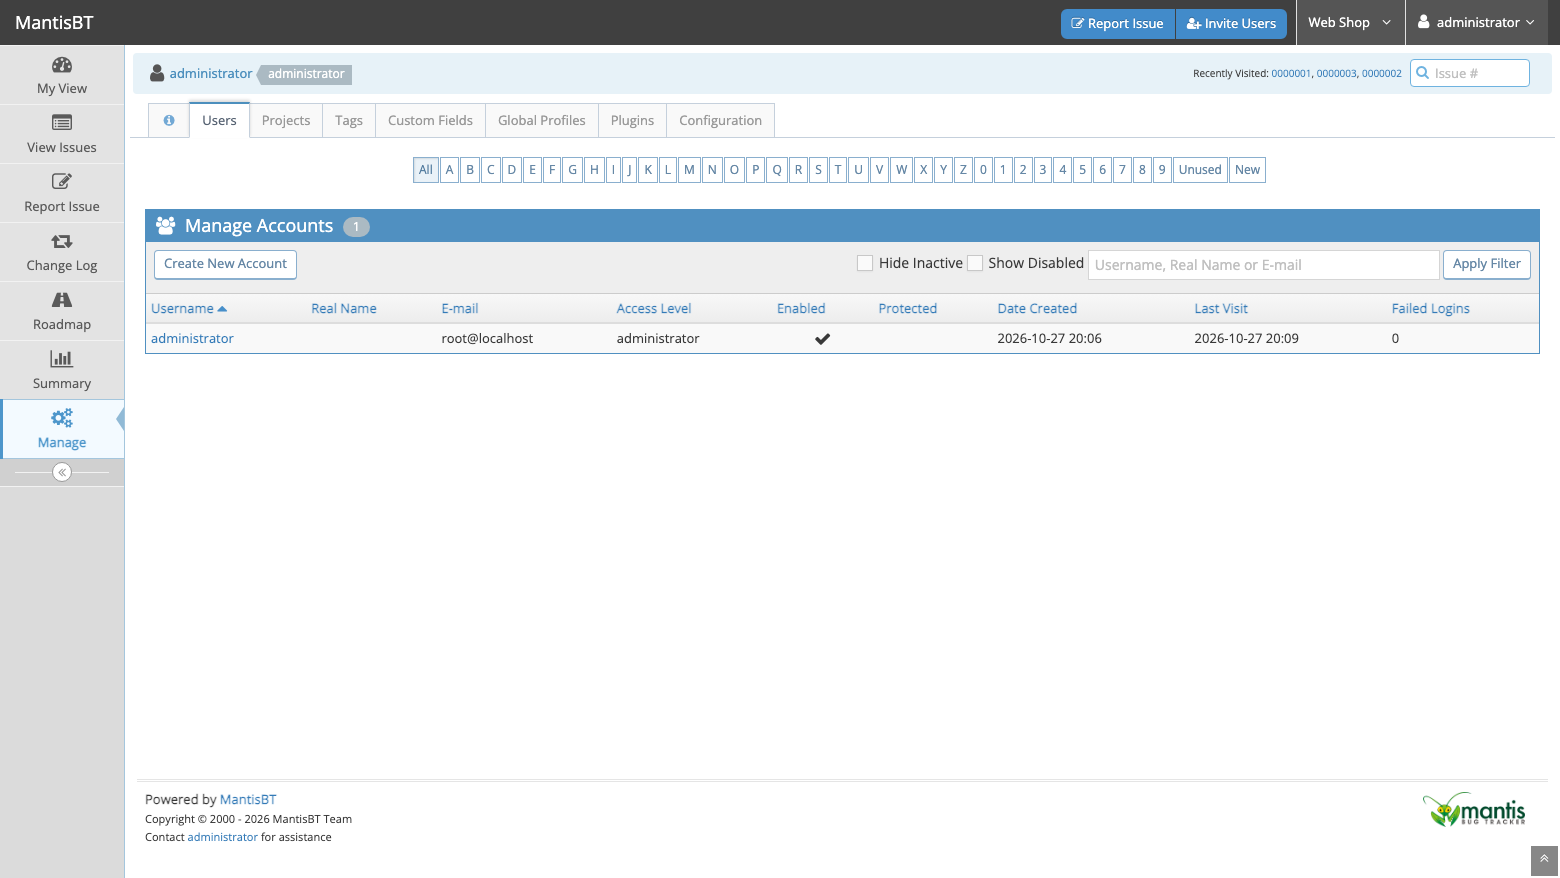Switch to the Projects tab
Screen dimensions: 1560x878
click(x=286, y=120)
